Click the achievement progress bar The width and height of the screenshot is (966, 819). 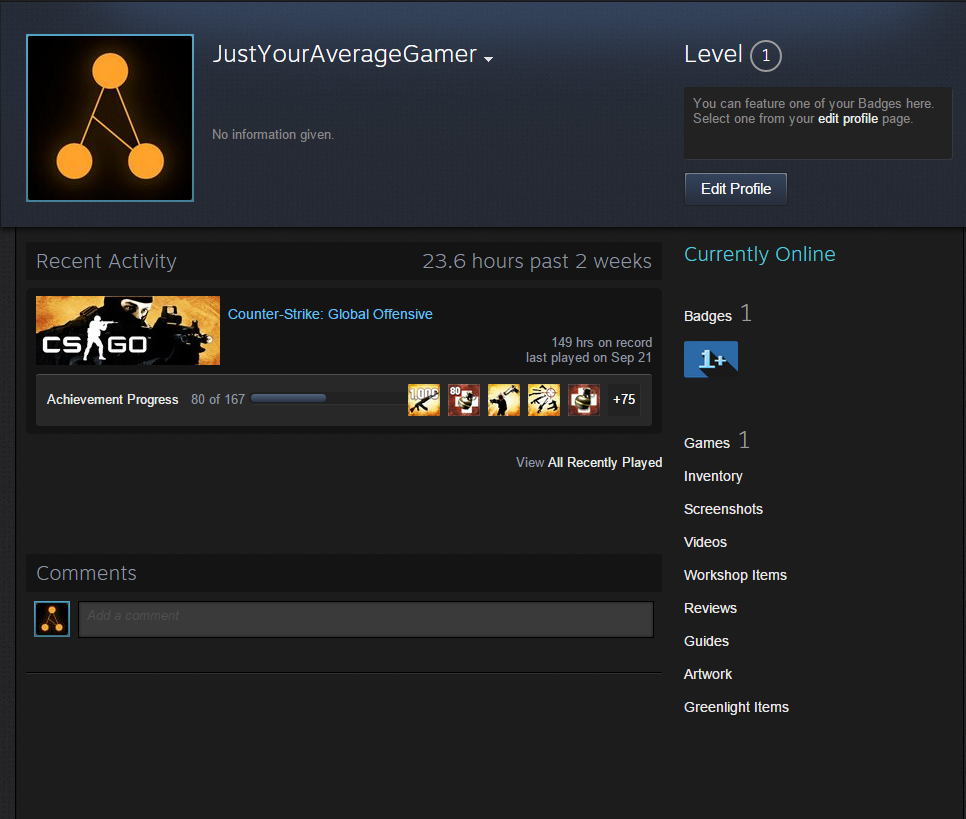tap(327, 398)
